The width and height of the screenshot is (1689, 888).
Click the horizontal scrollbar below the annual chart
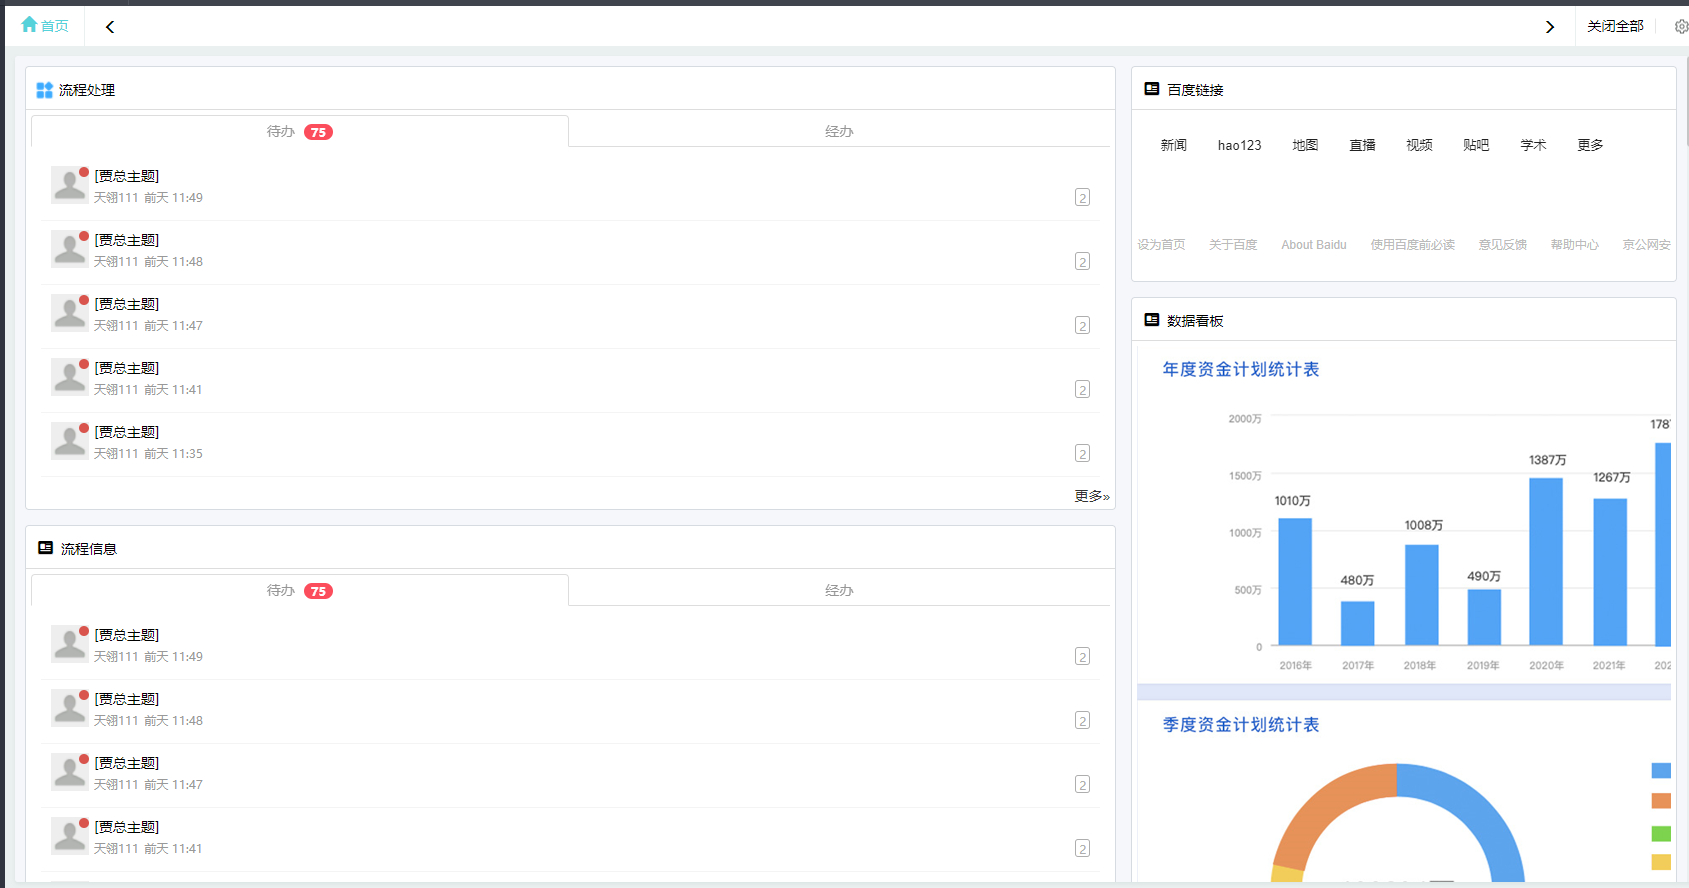tap(1404, 692)
